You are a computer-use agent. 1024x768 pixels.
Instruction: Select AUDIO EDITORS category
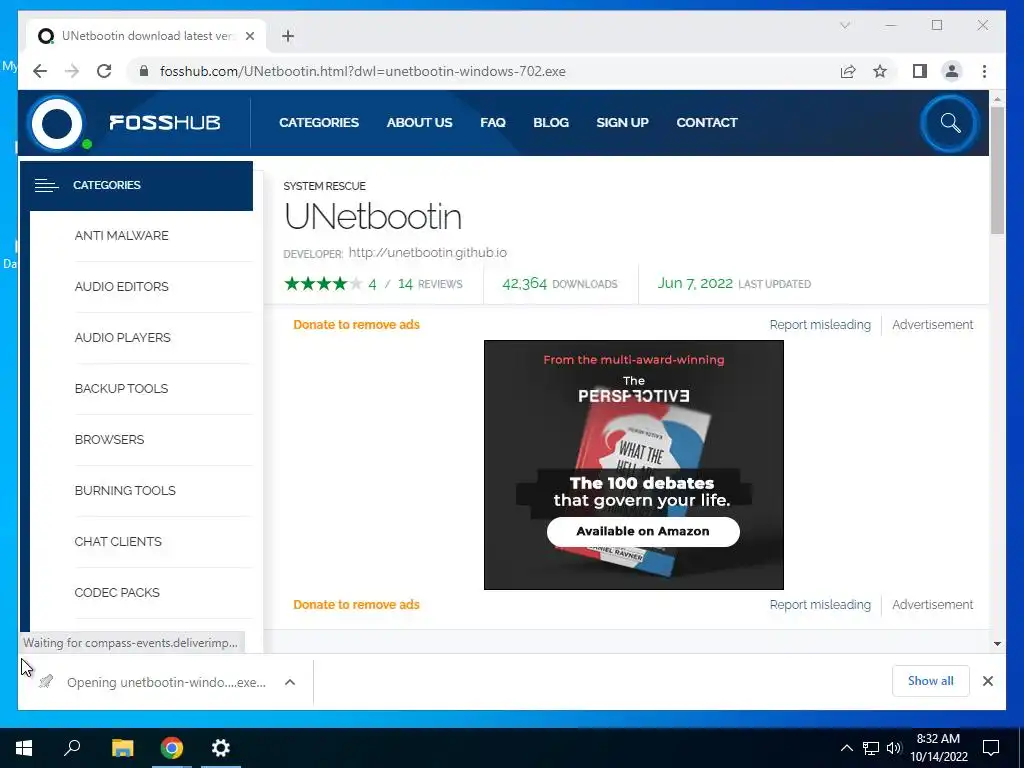pyautogui.click(x=121, y=287)
